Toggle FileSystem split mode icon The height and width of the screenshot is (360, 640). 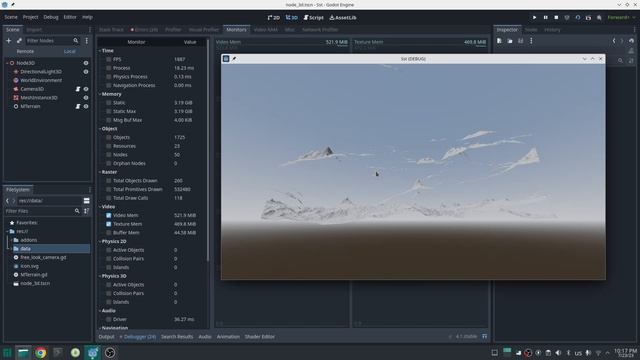click(x=87, y=201)
